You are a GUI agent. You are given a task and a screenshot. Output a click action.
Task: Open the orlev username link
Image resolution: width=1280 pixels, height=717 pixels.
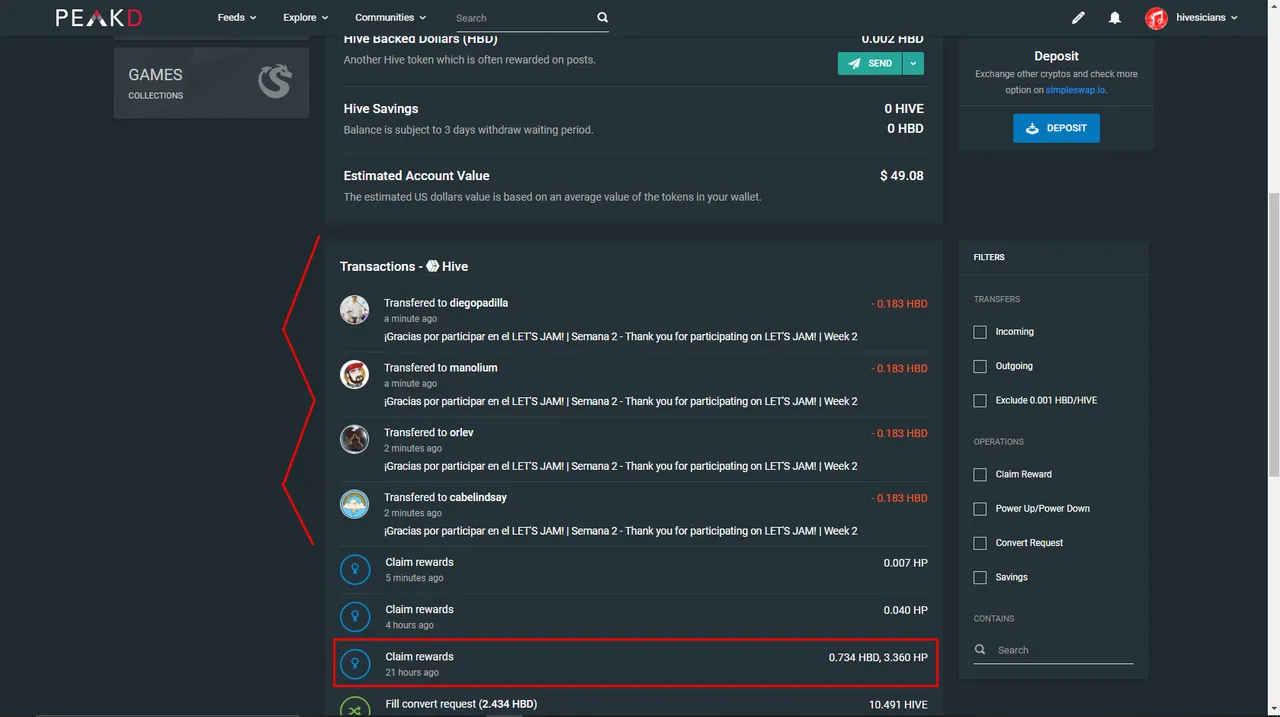[x=462, y=433]
